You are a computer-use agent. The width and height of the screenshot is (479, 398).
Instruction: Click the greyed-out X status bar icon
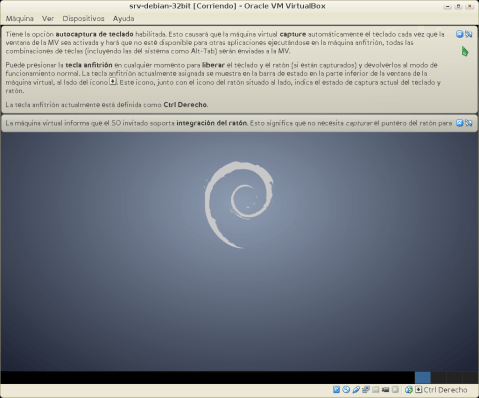(395, 390)
